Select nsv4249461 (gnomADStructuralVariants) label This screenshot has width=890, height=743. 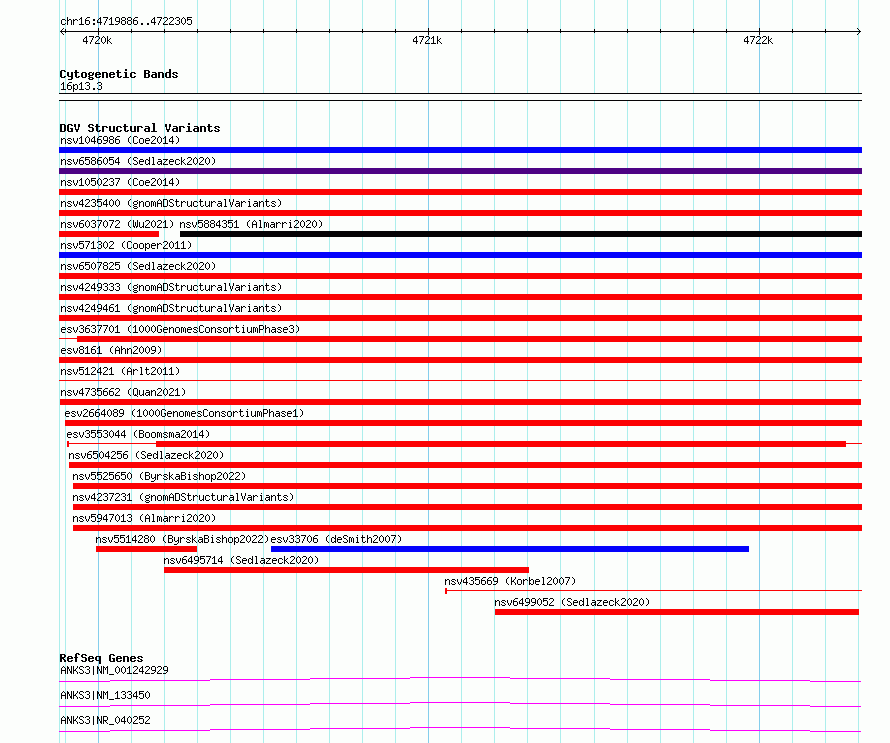tap(171, 308)
